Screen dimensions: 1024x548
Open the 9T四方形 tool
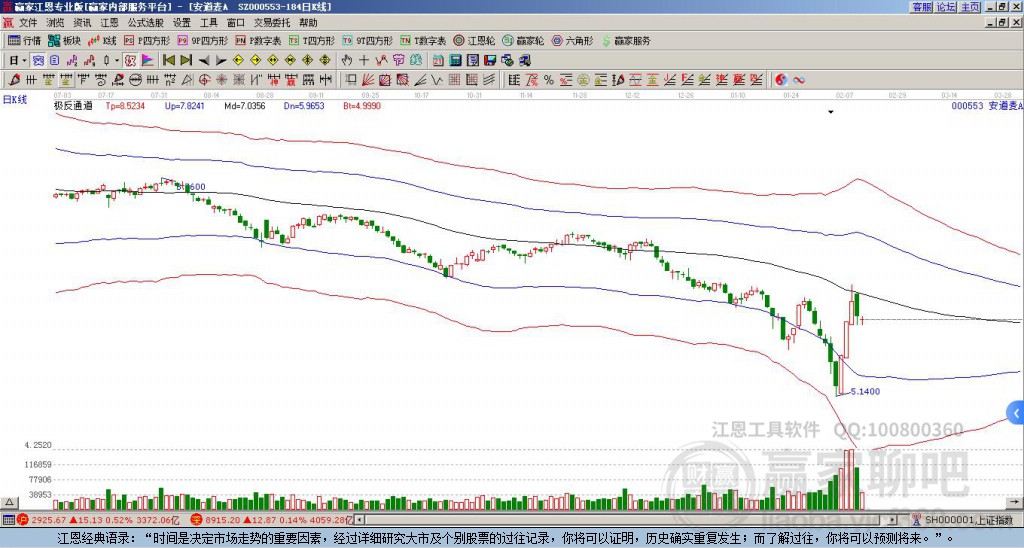tap(367, 40)
